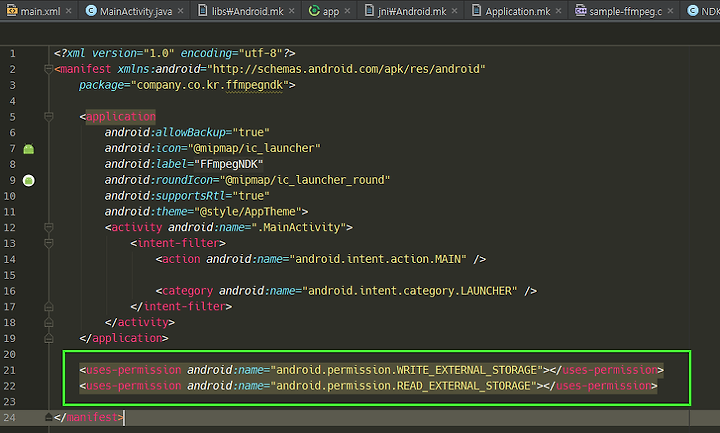Click the round launcher gutter icon on line 9
Viewport: 720px width, 433px height.
(x=28, y=180)
